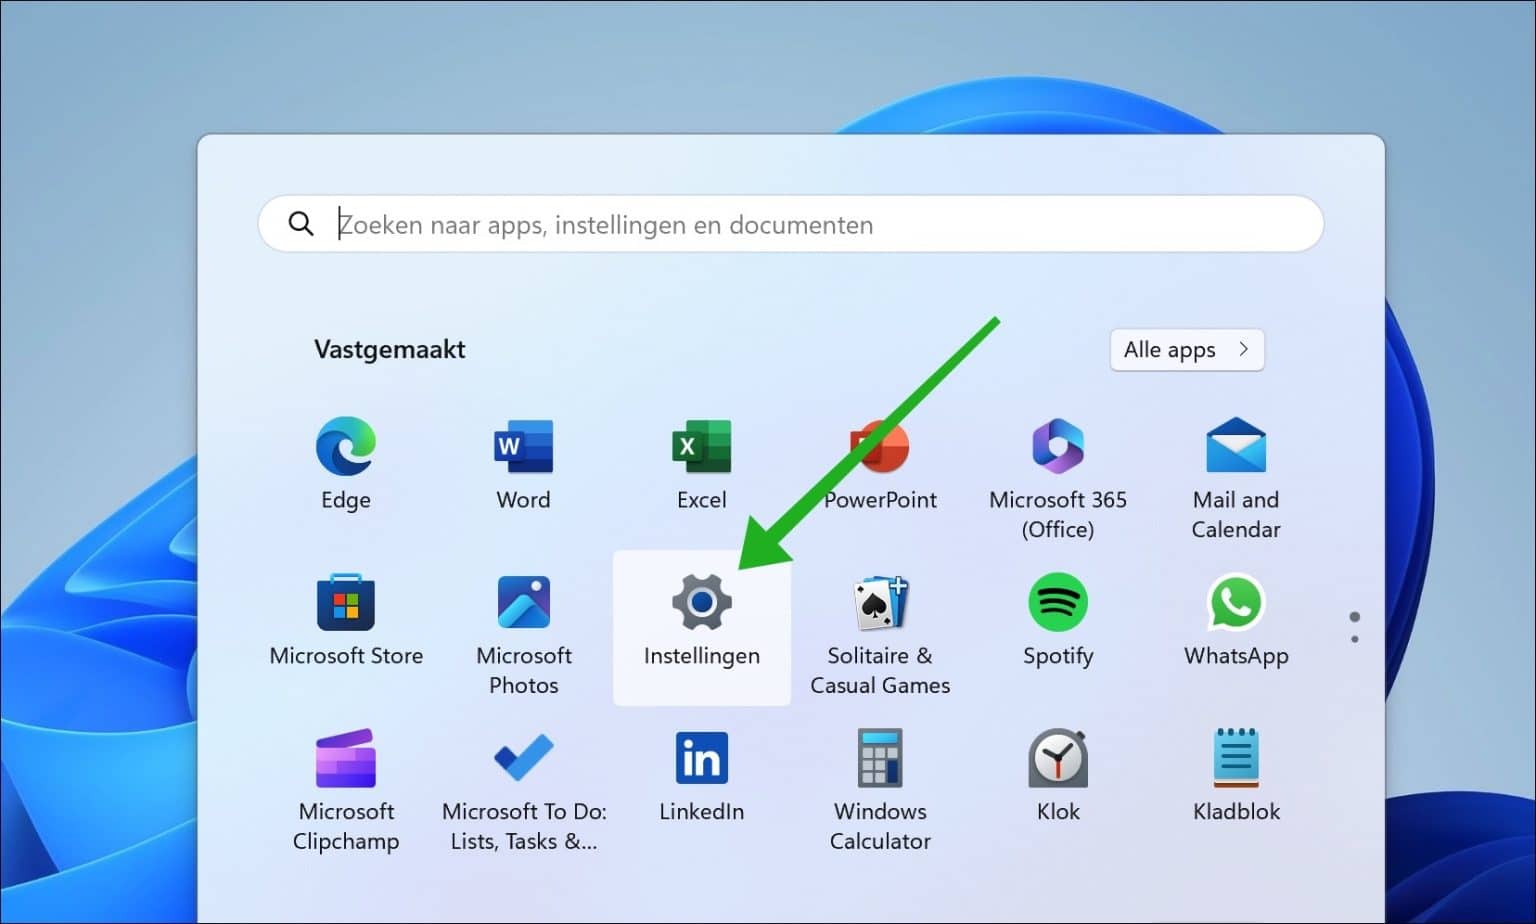This screenshot has width=1536, height=924.
Task: Click the Zoeken naar apps search field
Action: tap(790, 224)
